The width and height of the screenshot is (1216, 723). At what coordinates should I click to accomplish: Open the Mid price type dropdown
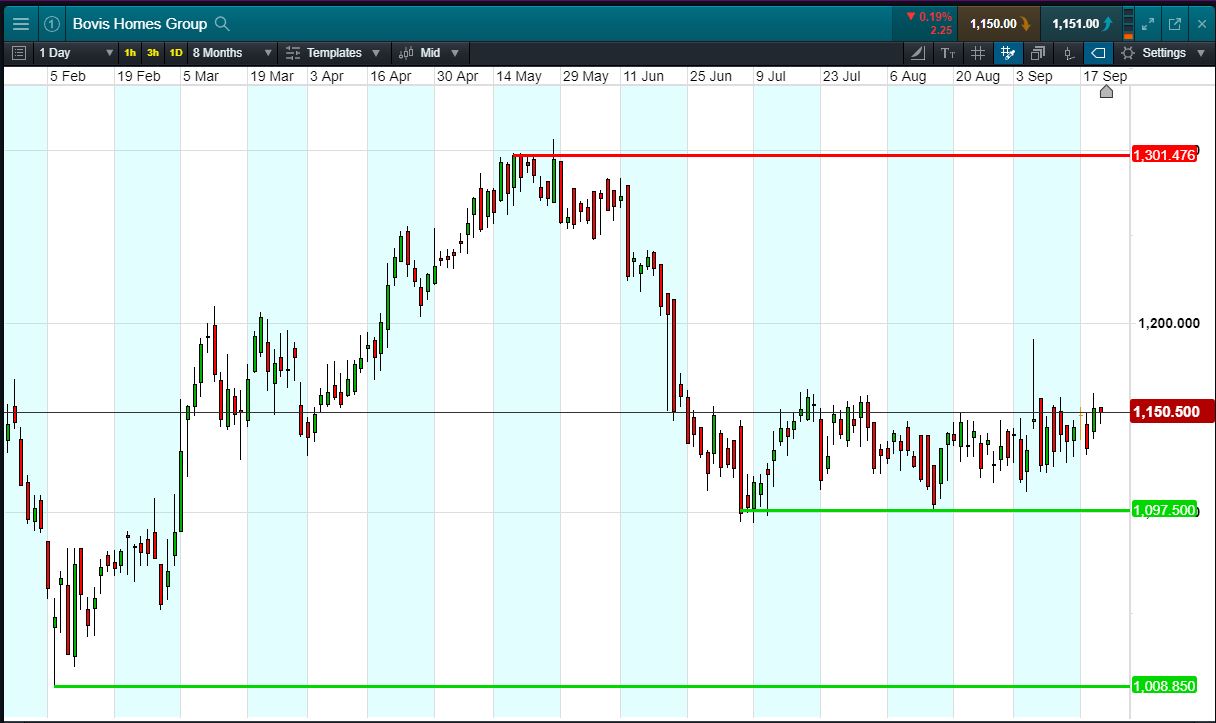(430, 53)
